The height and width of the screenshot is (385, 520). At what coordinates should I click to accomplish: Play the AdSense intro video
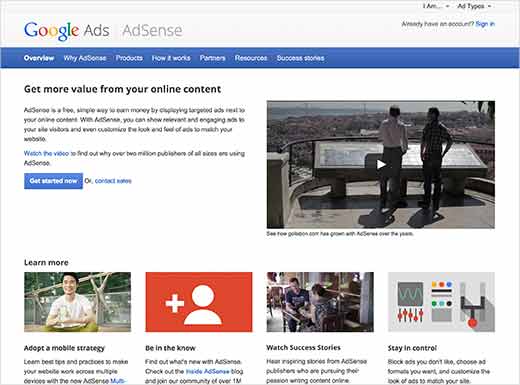pos(381,165)
